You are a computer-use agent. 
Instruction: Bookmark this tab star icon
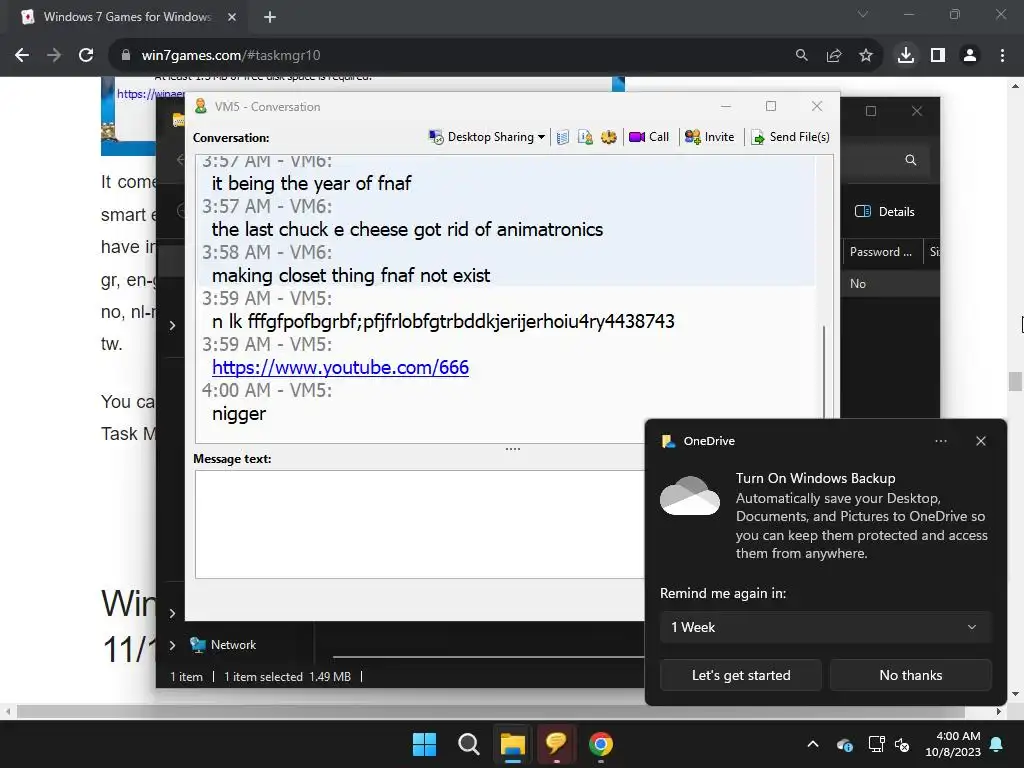pyautogui.click(x=865, y=56)
